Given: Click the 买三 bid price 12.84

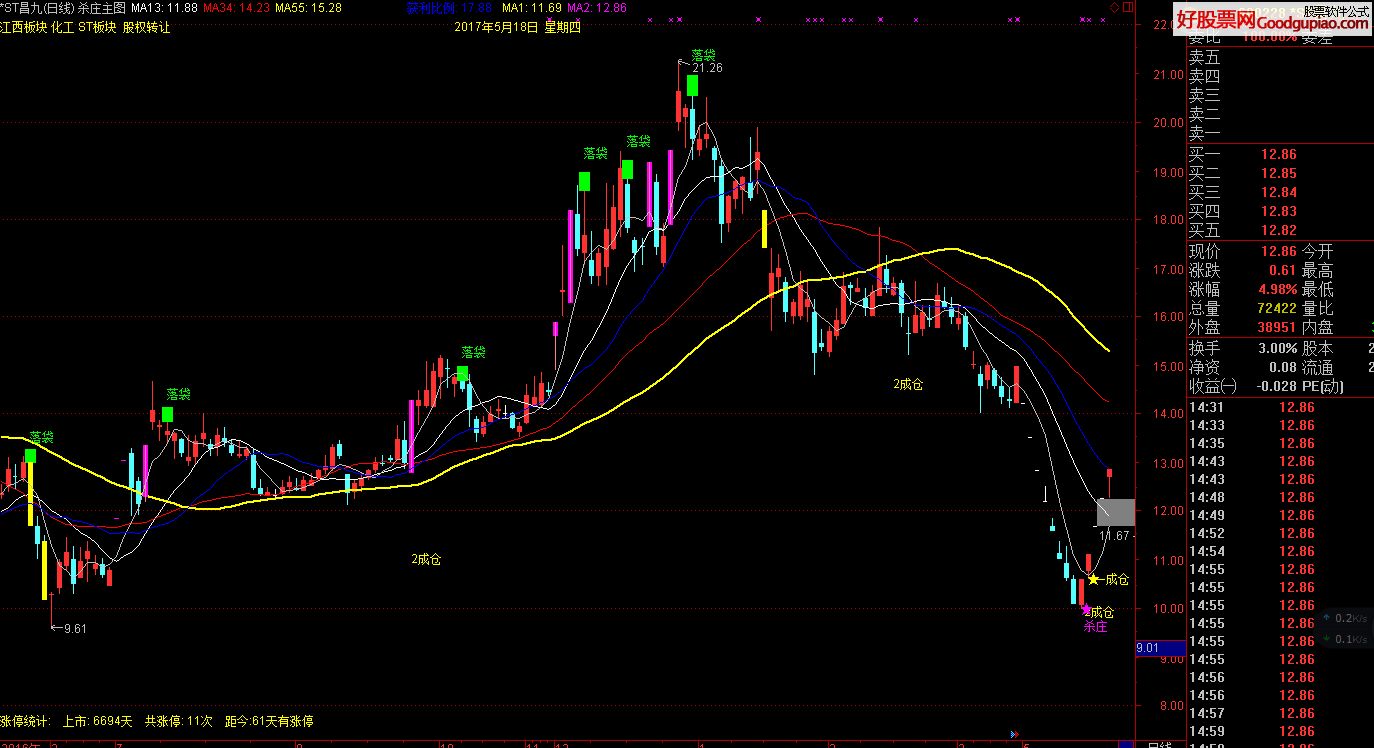Looking at the screenshot, I should [x=1279, y=192].
